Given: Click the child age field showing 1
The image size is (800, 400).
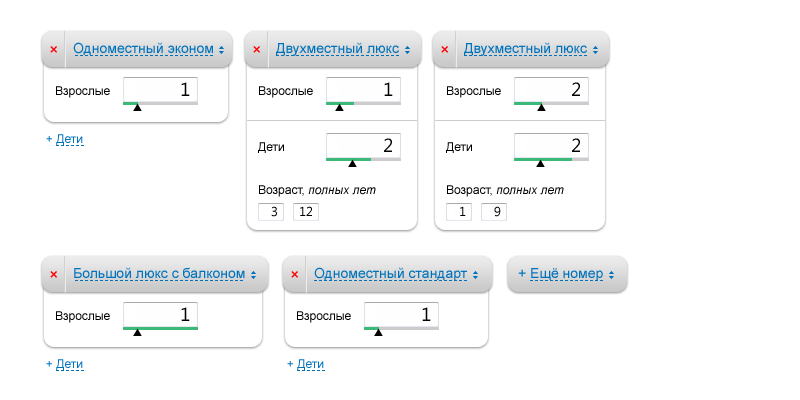Looking at the screenshot, I should point(459,212).
